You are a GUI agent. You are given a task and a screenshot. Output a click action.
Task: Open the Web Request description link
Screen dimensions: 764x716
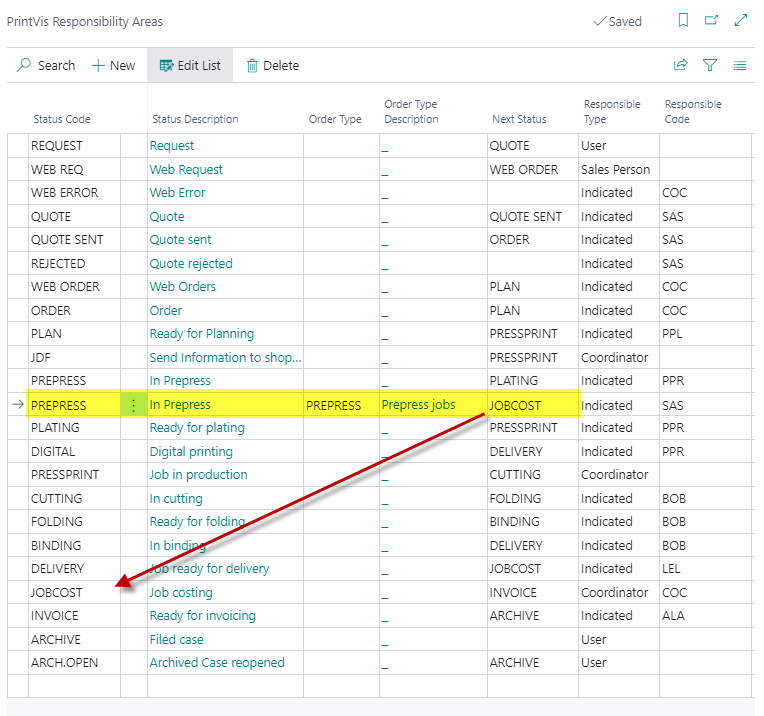pos(186,170)
